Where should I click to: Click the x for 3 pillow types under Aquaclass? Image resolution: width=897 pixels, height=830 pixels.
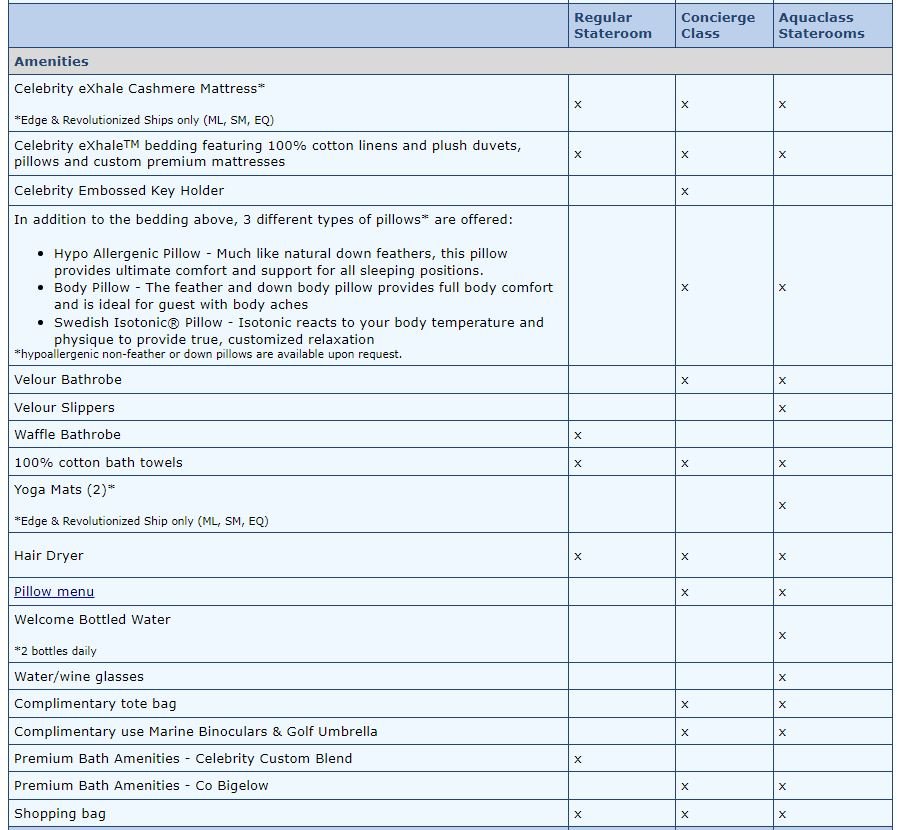click(782, 288)
